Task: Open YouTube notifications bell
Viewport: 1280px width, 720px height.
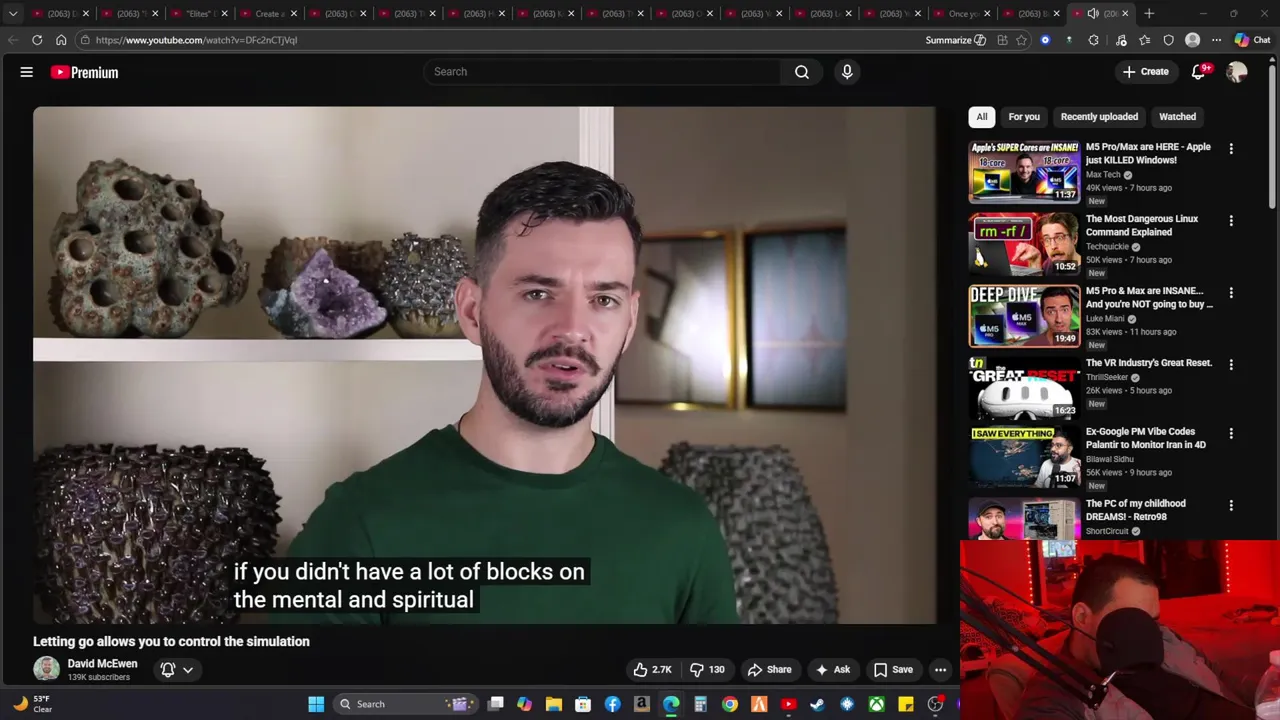Action: 1199,72
